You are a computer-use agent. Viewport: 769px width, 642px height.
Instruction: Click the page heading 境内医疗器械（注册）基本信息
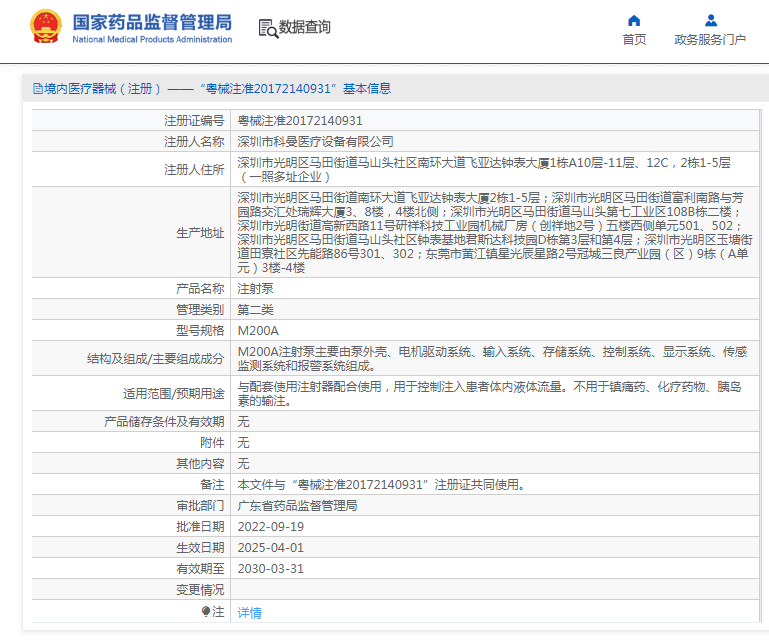coord(218,89)
